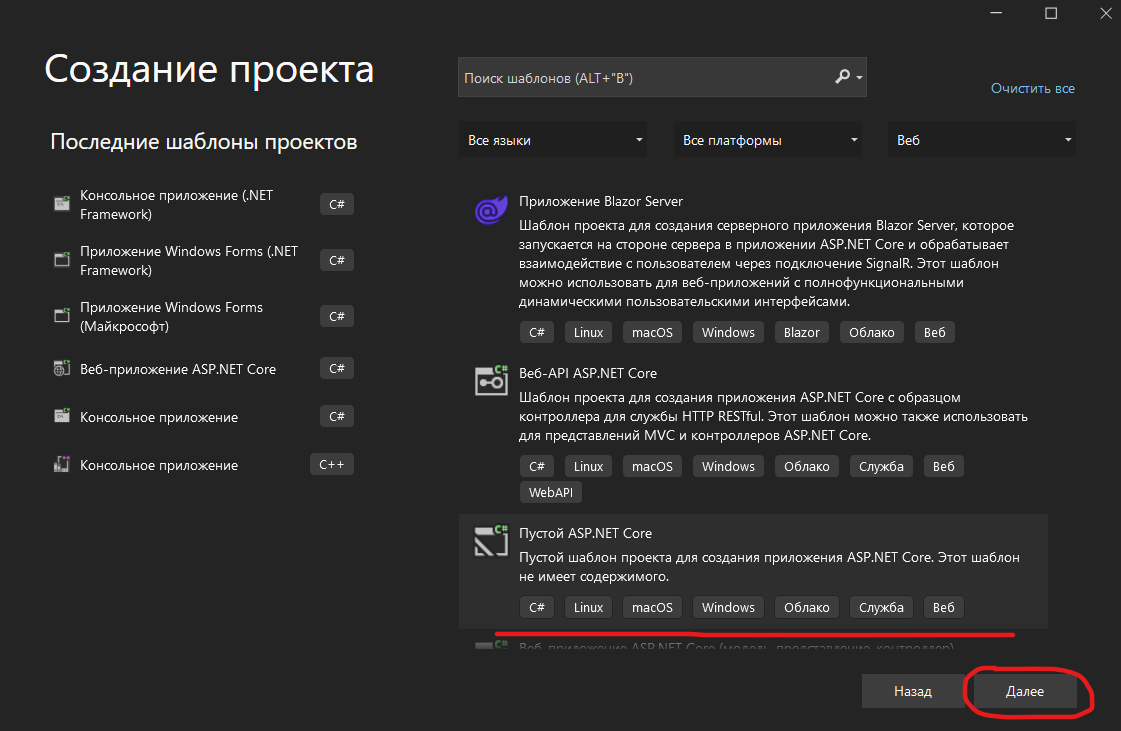Click the Пустой ASP.NET Core template icon
Viewport: 1121px width, 731px height.
[491, 541]
